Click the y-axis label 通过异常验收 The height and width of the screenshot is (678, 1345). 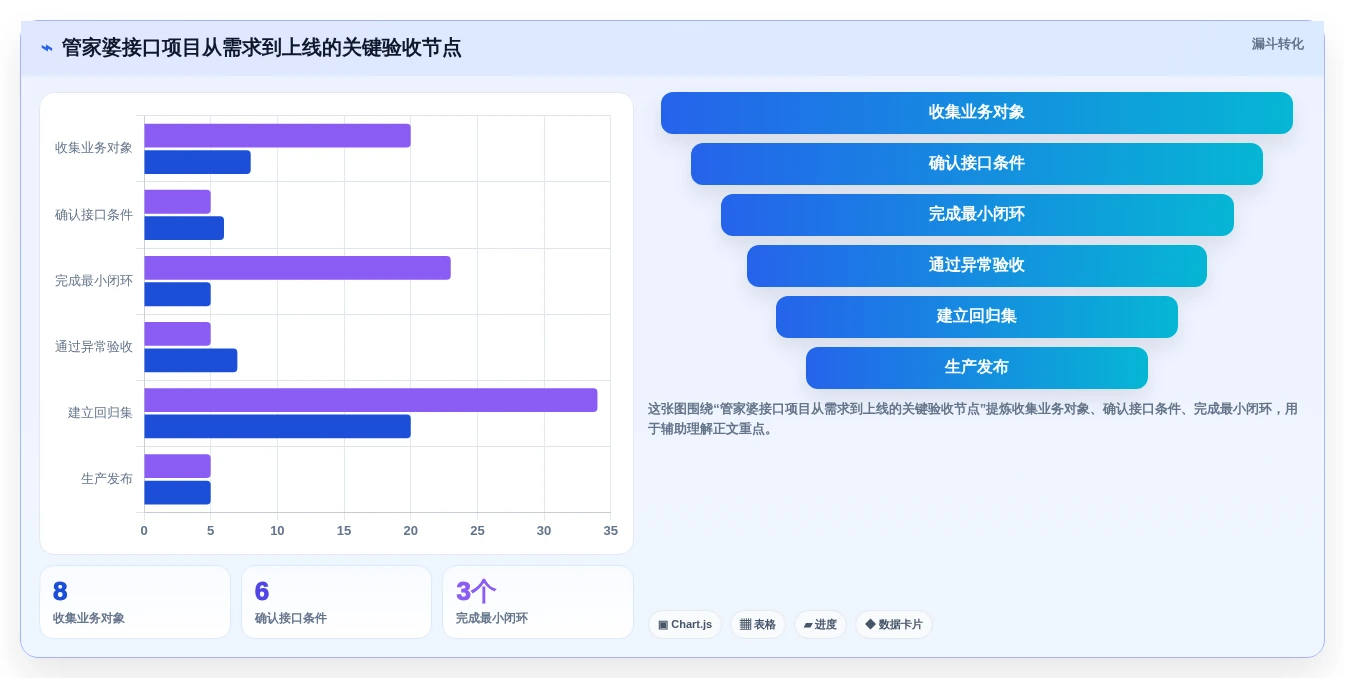point(94,347)
